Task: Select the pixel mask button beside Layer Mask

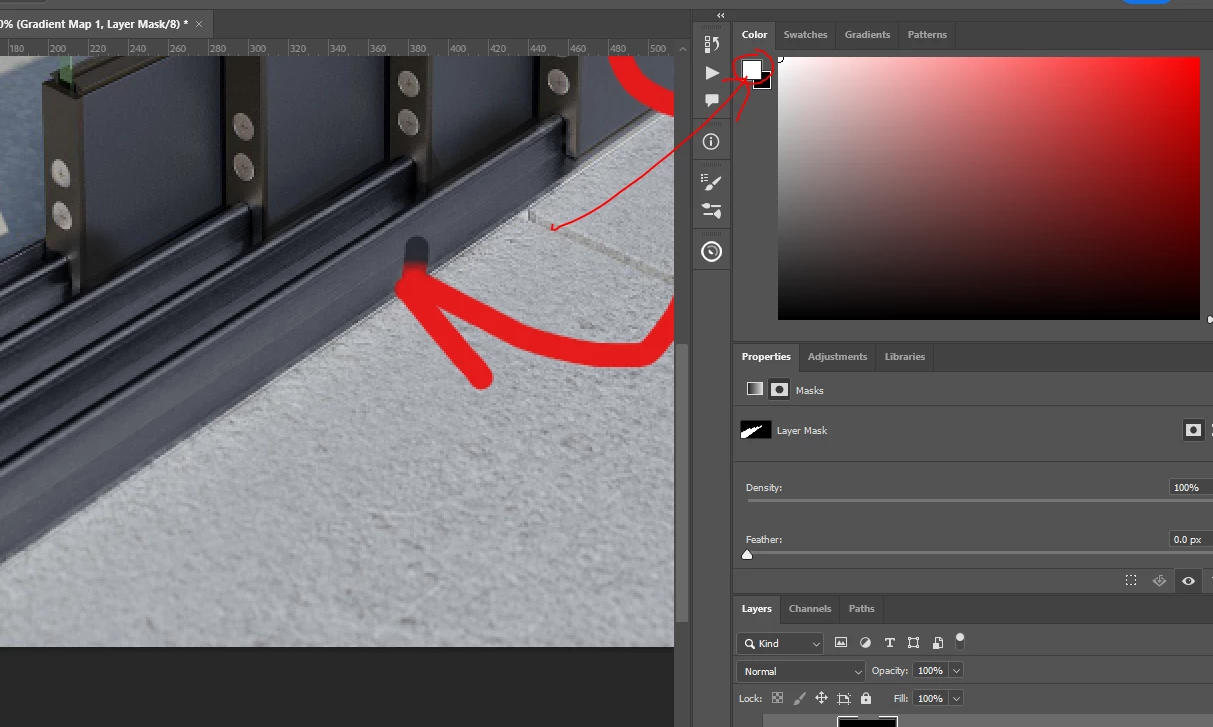Action: (x=1193, y=430)
